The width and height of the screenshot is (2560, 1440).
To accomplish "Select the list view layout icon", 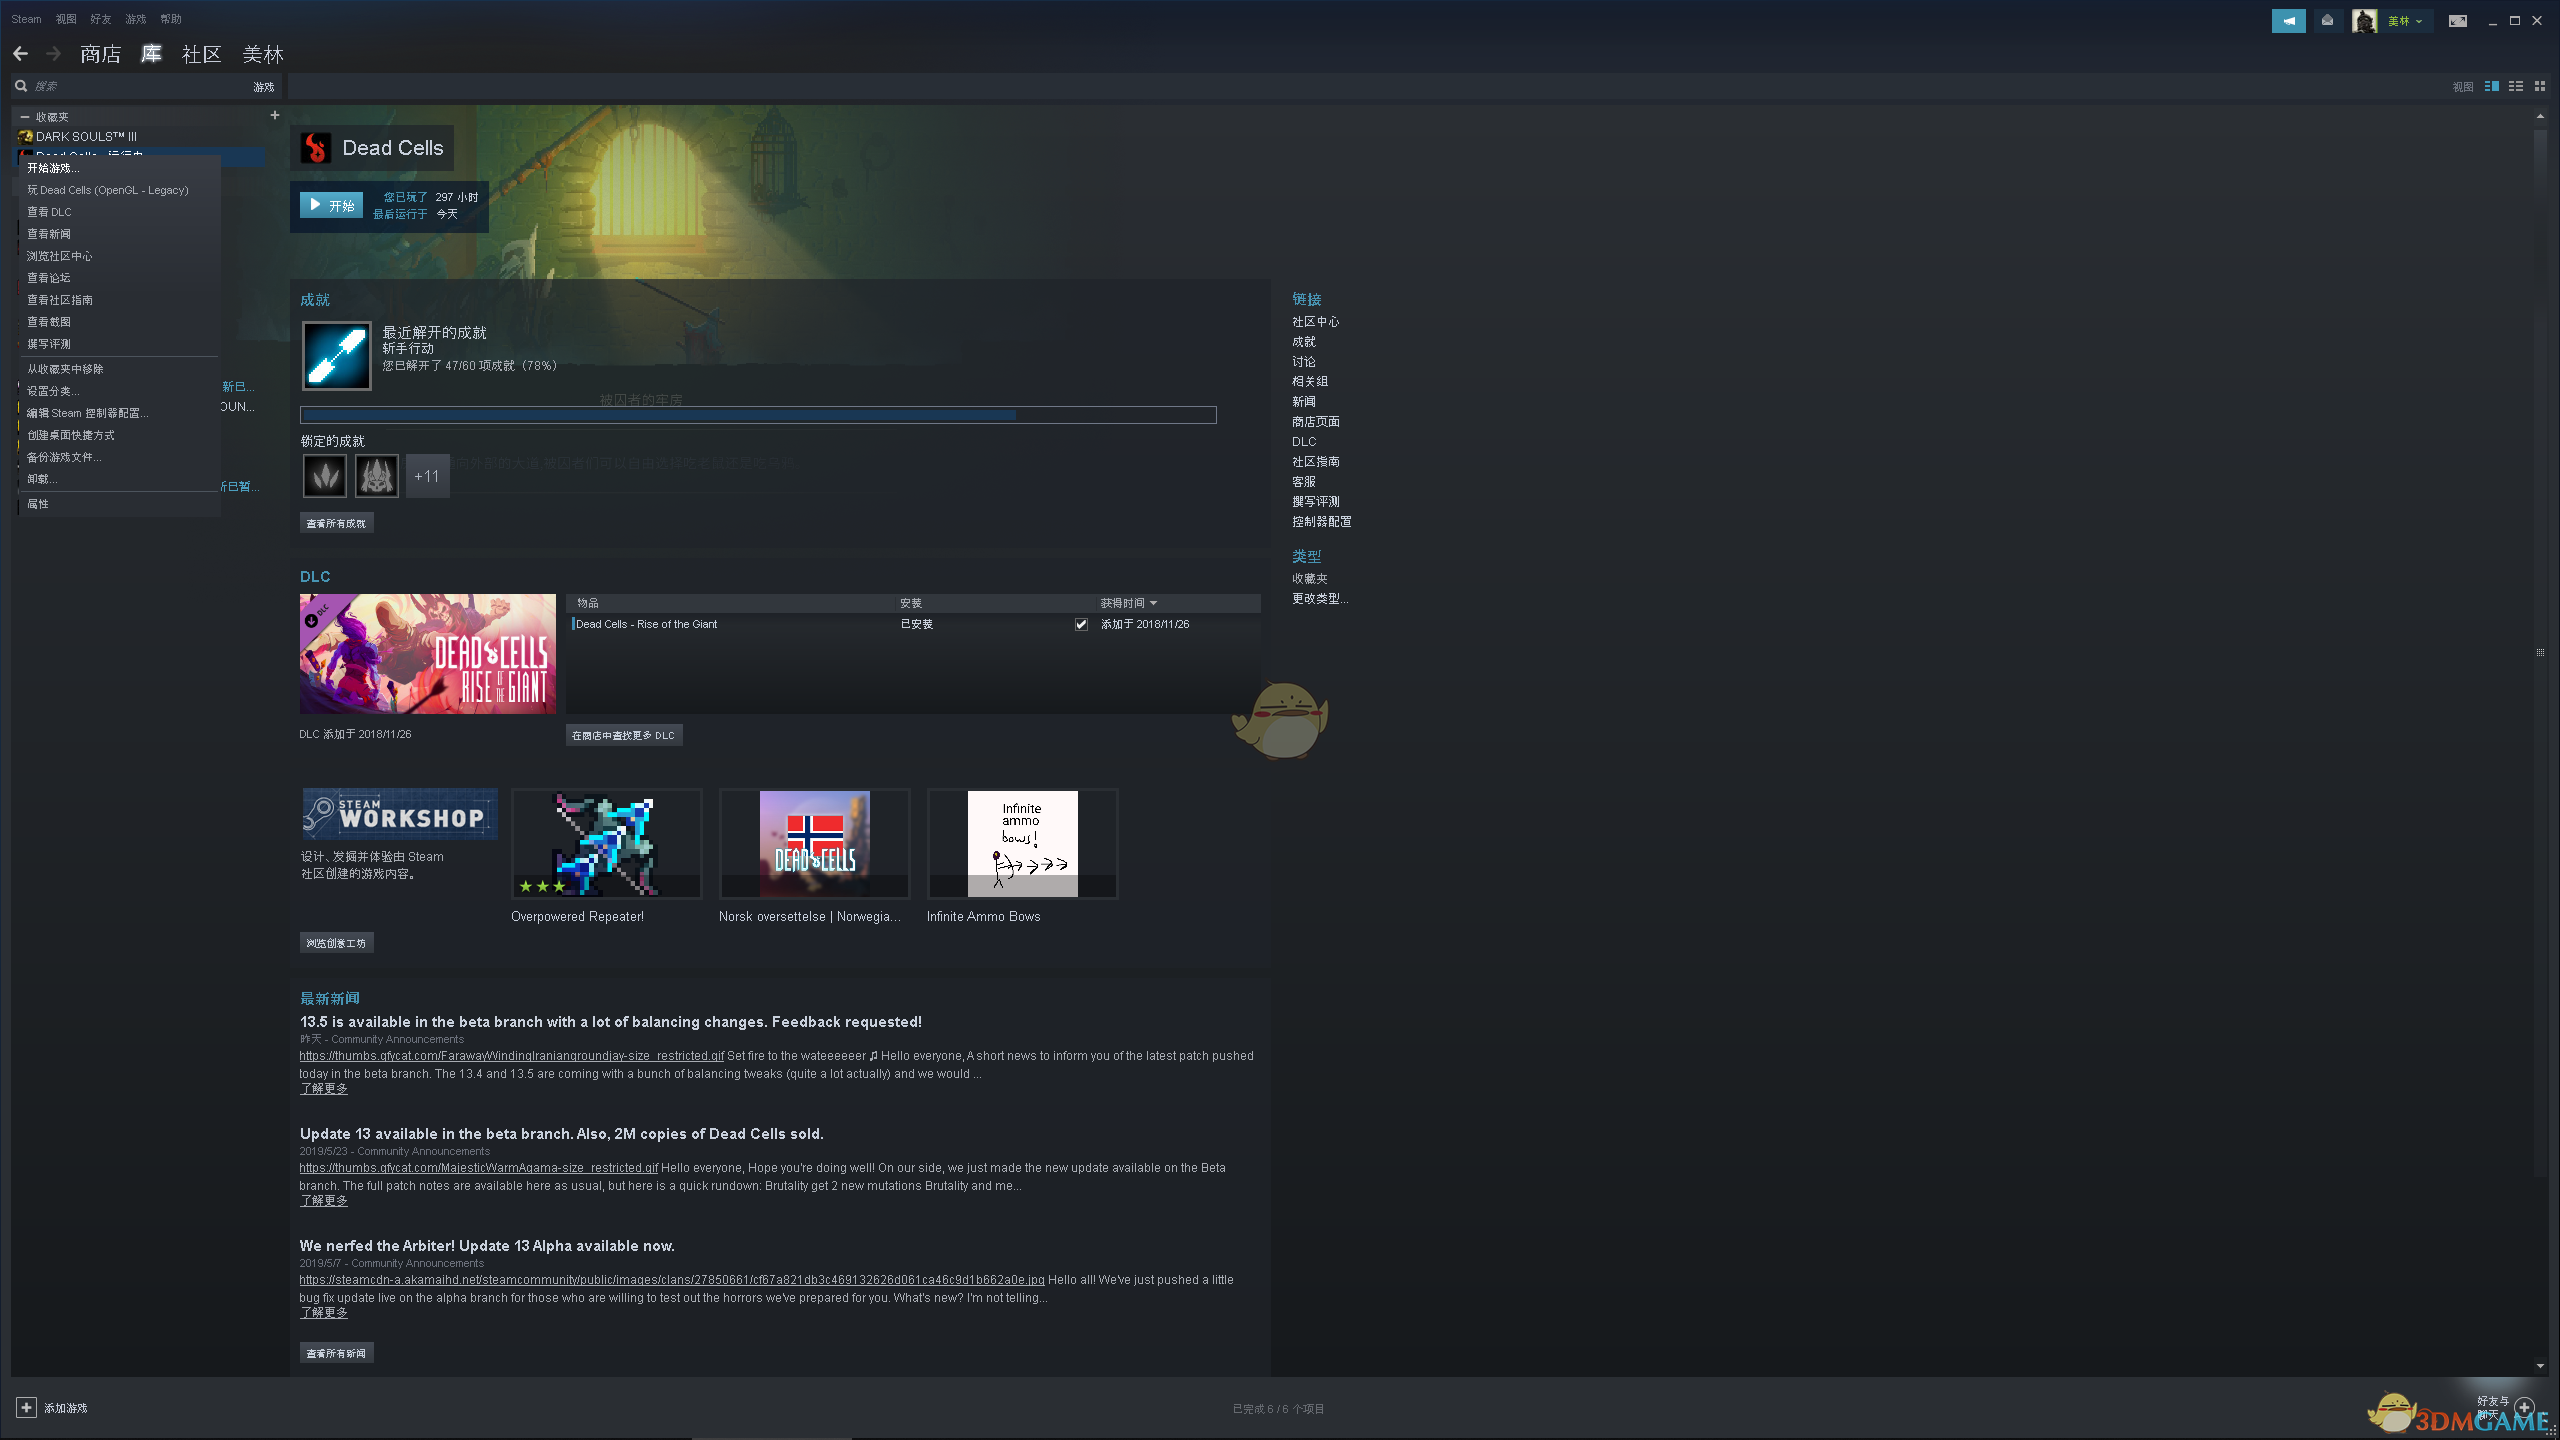I will pyautogui.click(x=2516, y=87).
